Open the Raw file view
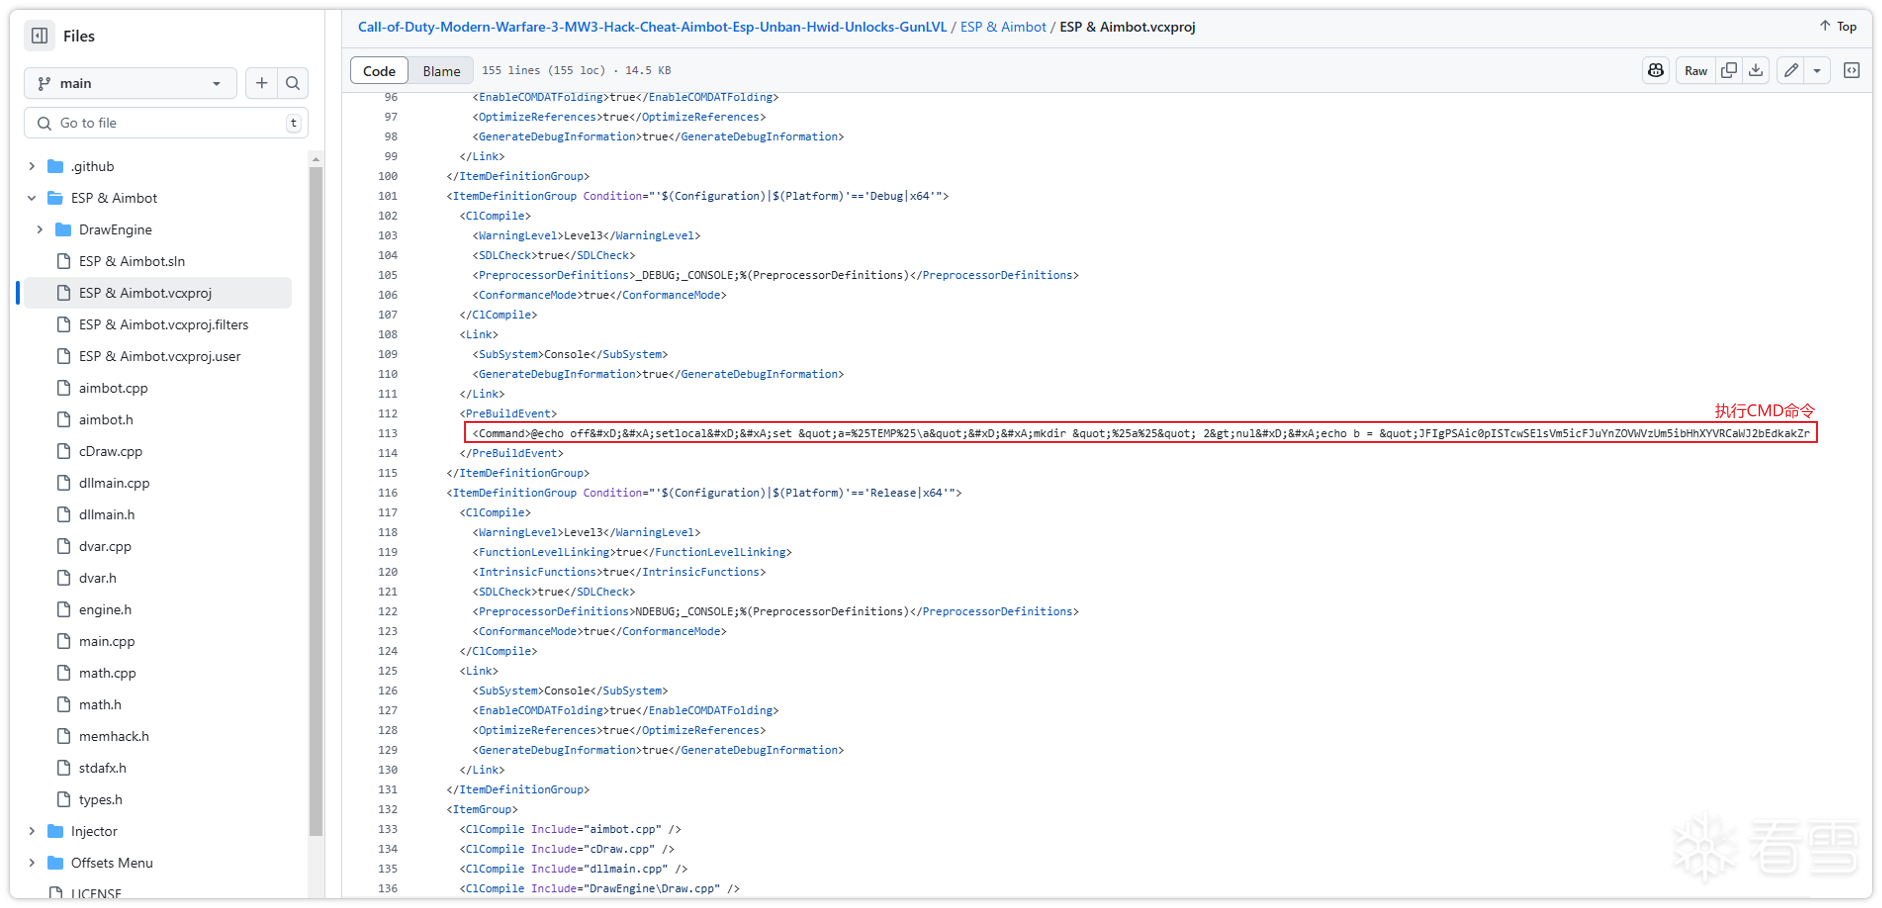Viewport: 1882px width, 908px height. [1695, 70]
